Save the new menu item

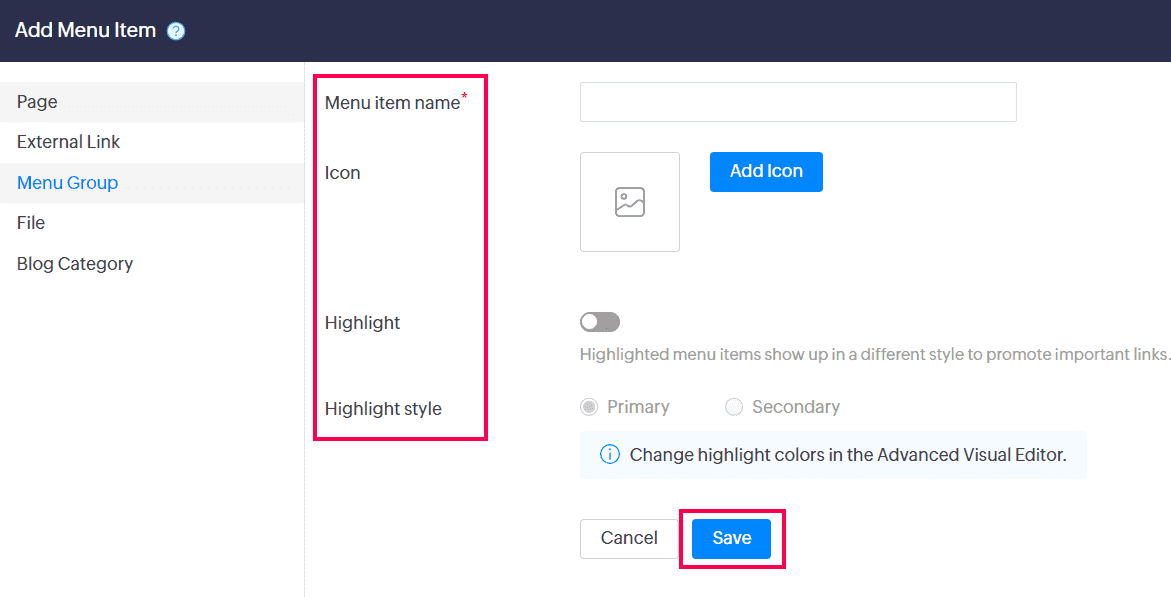(x=731, y=539)
